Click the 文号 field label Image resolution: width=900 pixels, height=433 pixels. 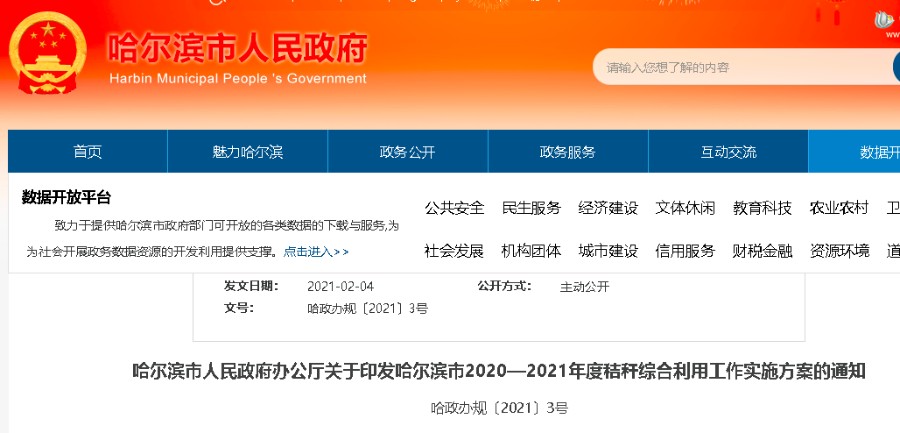pos(239,308)
